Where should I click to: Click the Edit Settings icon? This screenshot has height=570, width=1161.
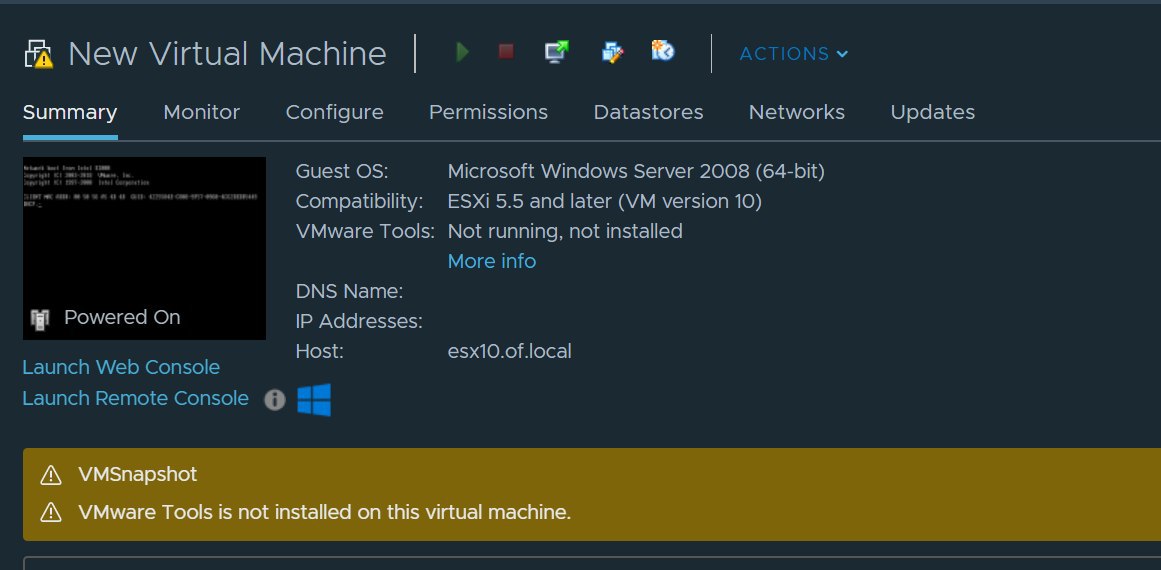(x=612, y=52)
